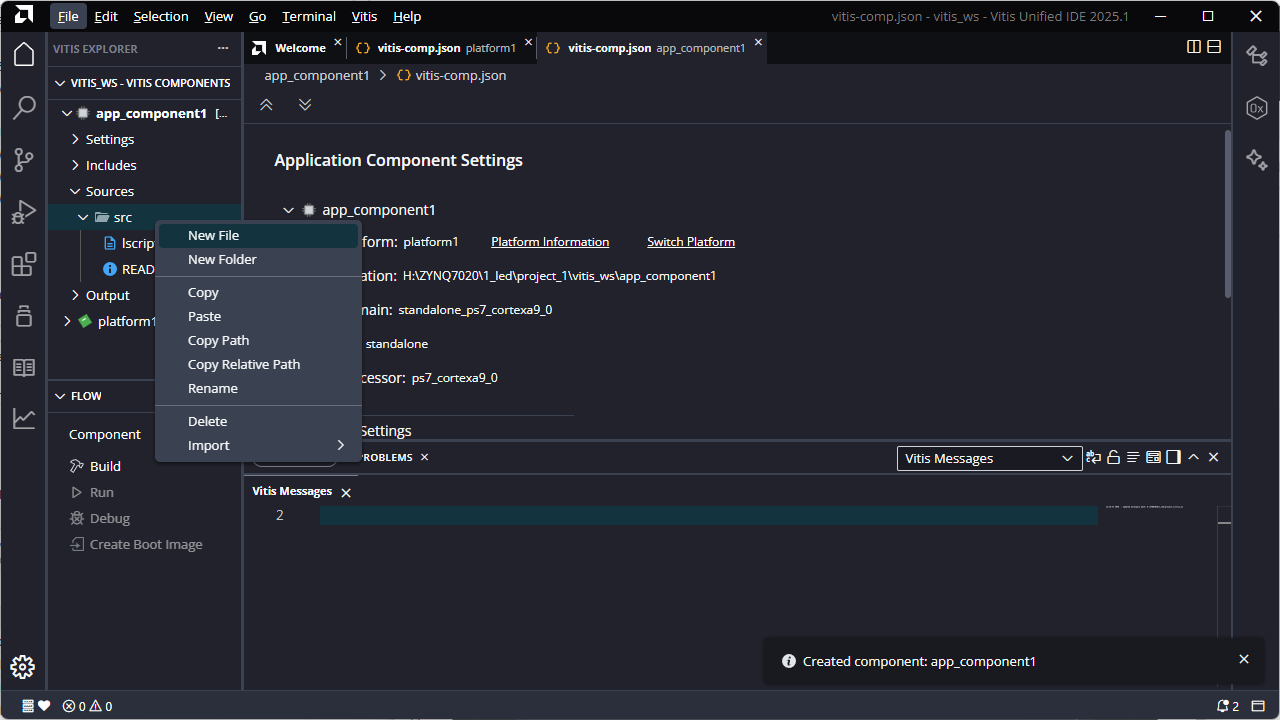This screenshot has height=720, width=1280.
Task: Toggle maximized panel with up chevron
Action: (x=1193, y=457)
